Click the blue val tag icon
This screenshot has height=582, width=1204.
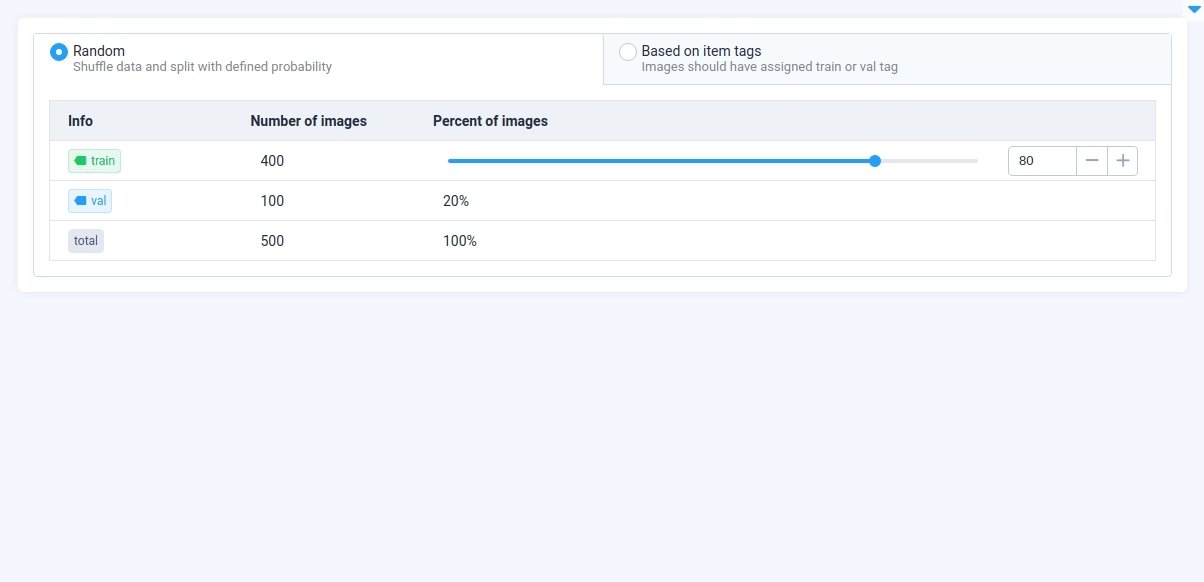(81, 200)
